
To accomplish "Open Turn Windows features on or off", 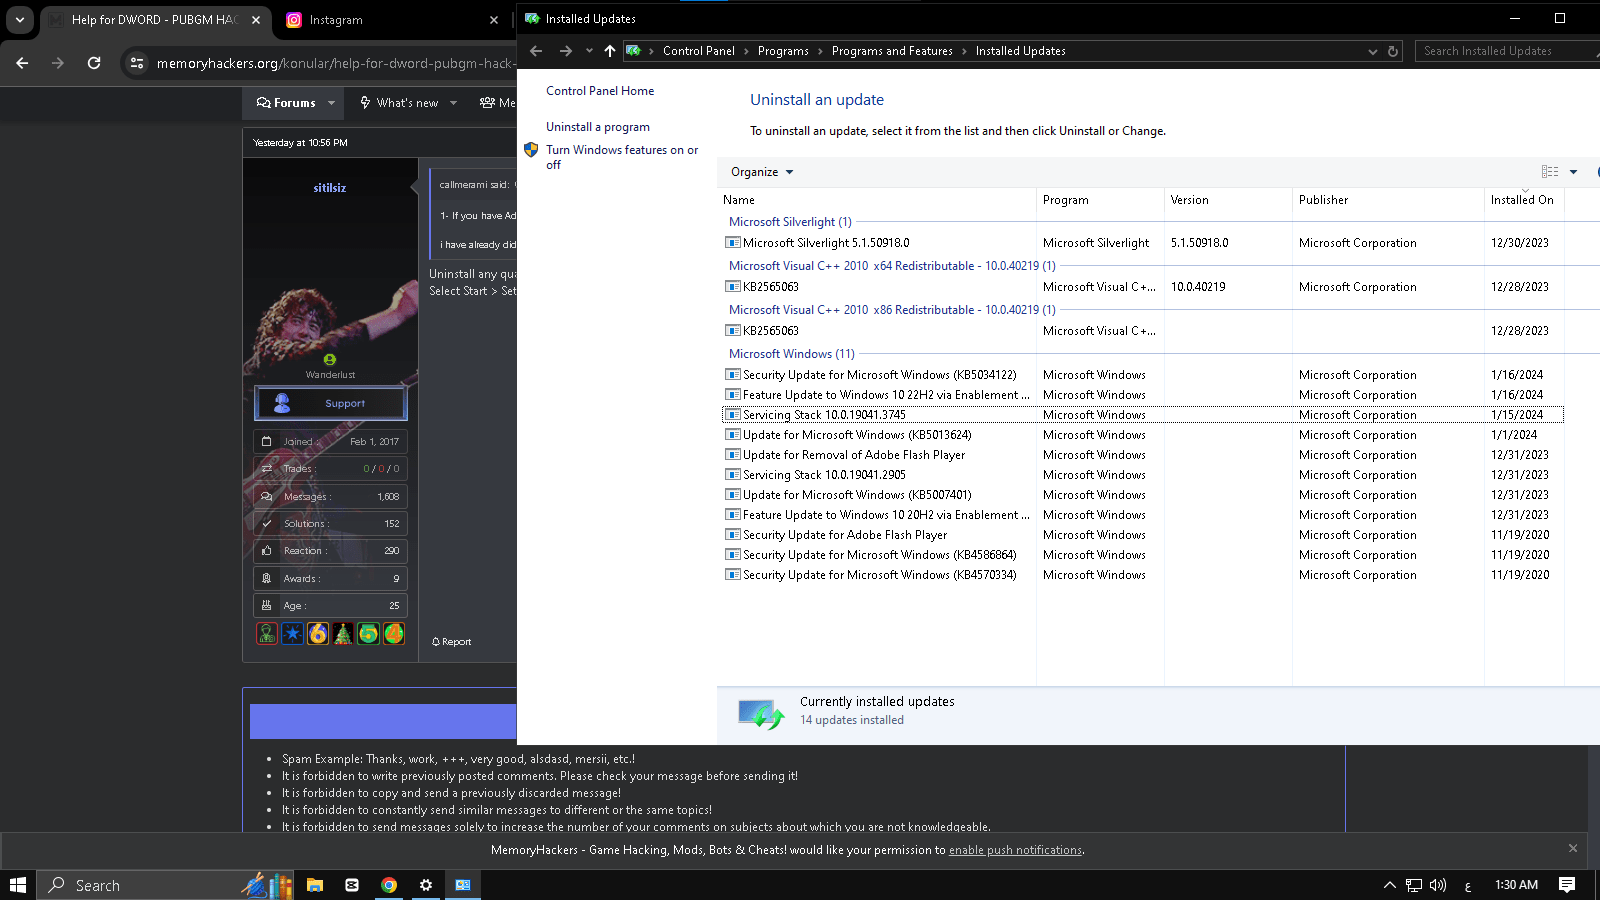I will [622, 157].
